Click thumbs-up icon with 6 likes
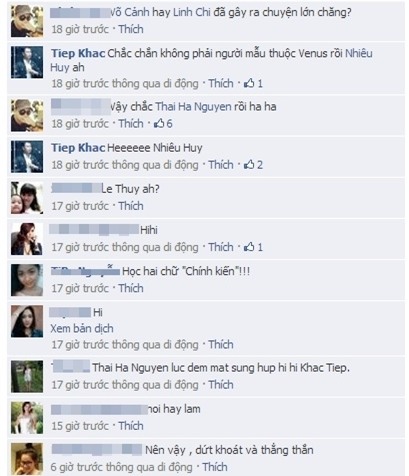 [x=159, y=123]
